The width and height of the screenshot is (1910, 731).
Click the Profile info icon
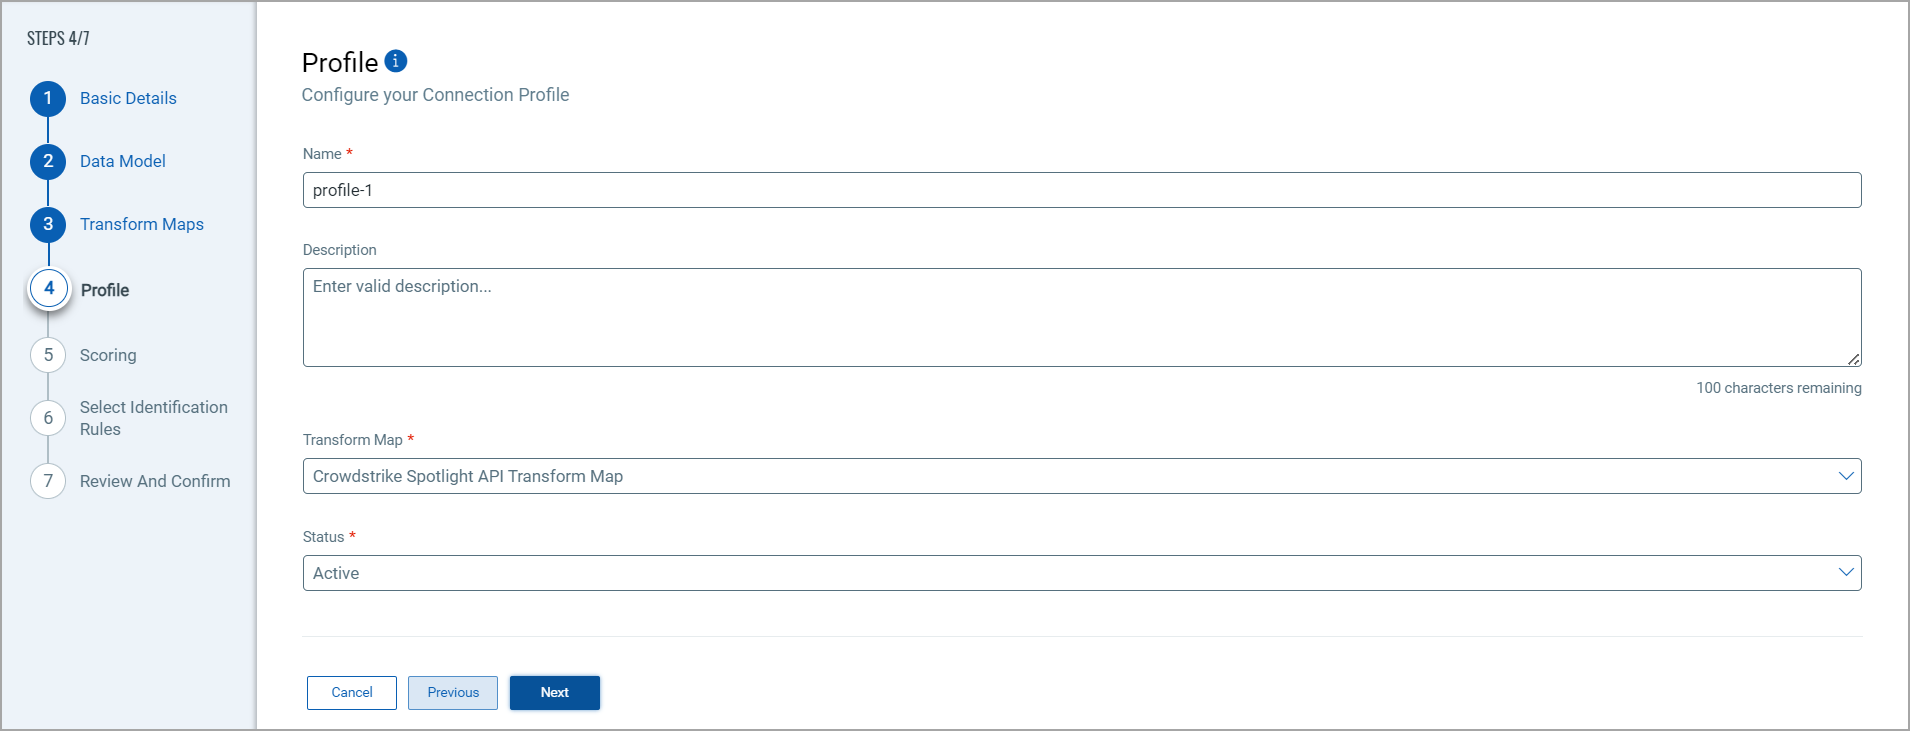396,61
